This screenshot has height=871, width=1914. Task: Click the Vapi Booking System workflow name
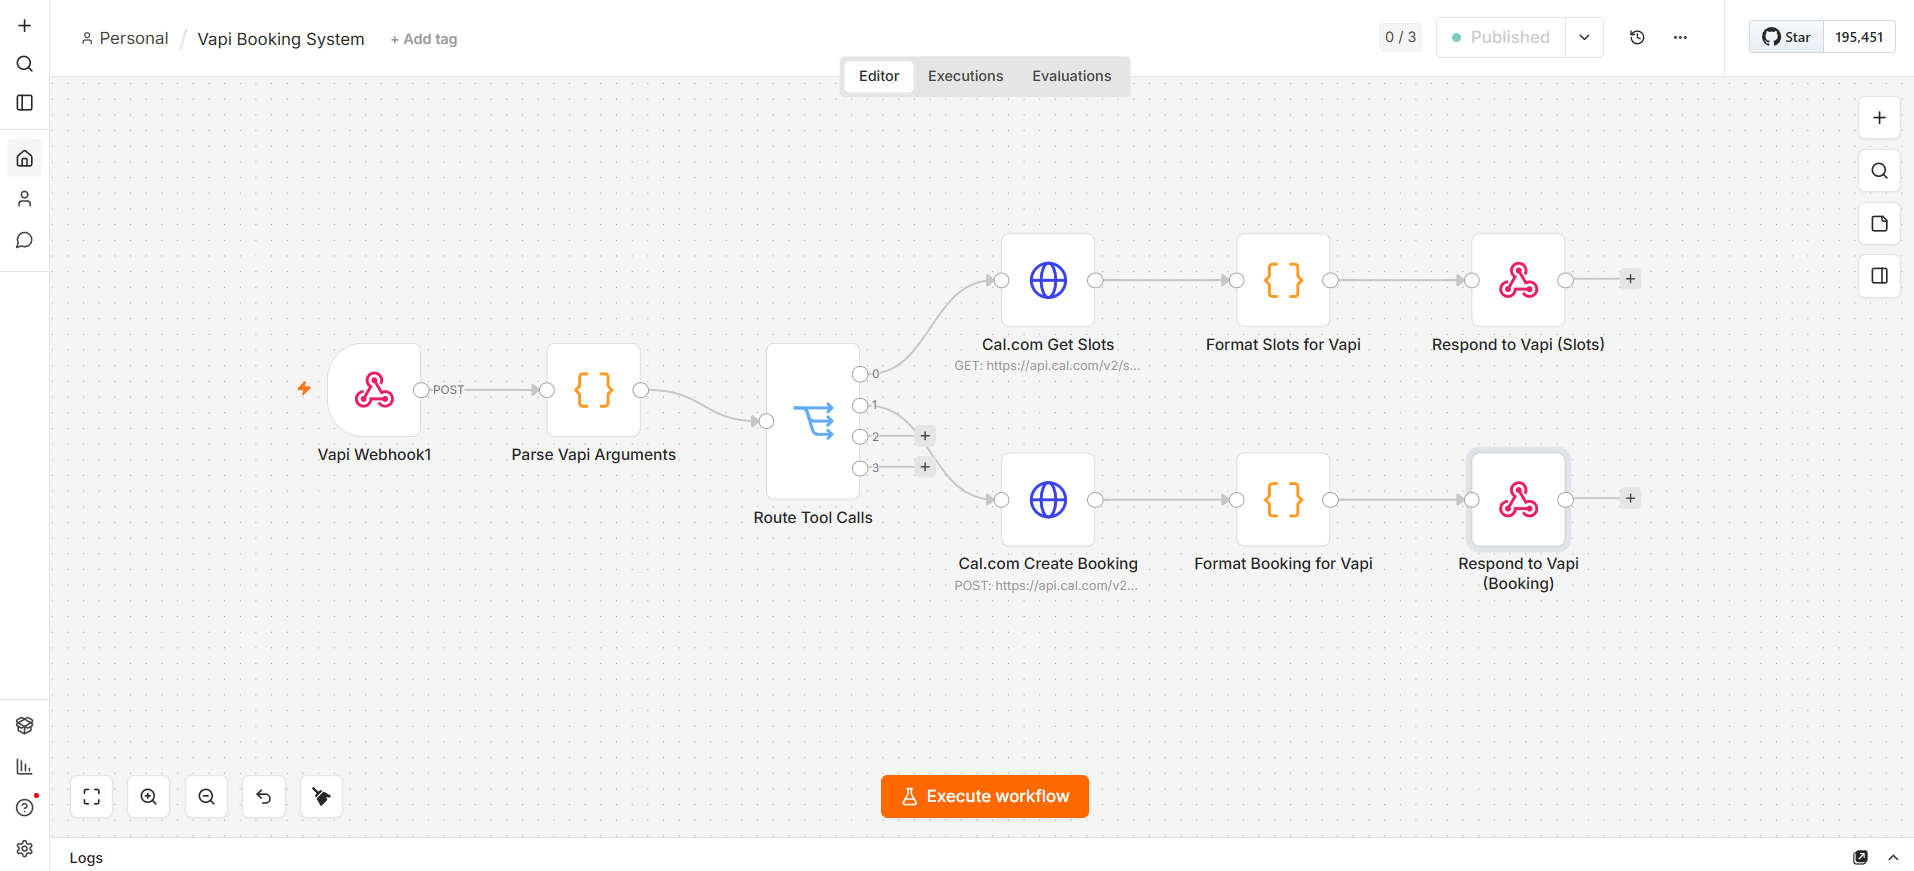(x=281, y=39)
